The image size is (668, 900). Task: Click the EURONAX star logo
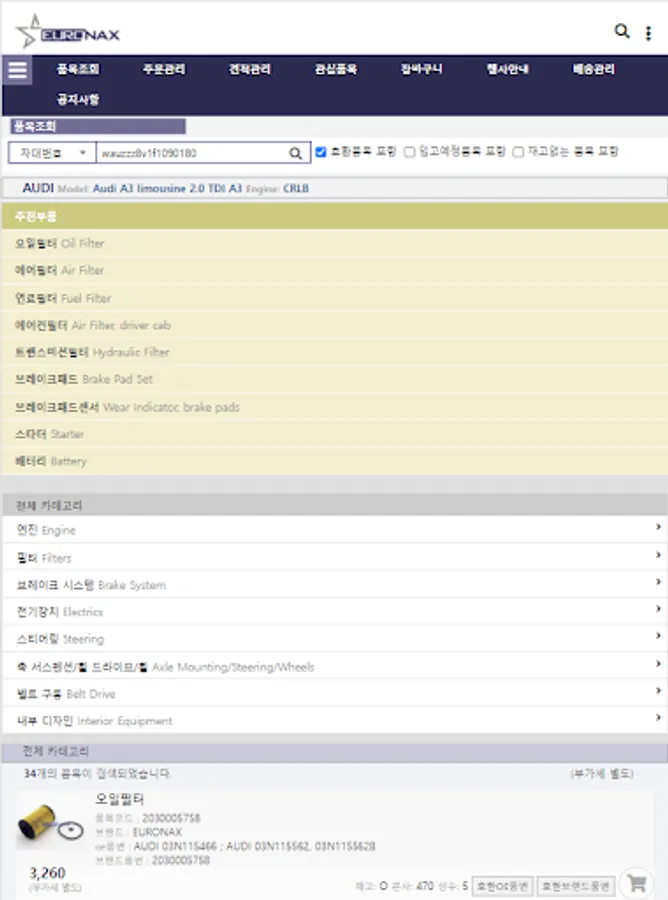[67, 32]
